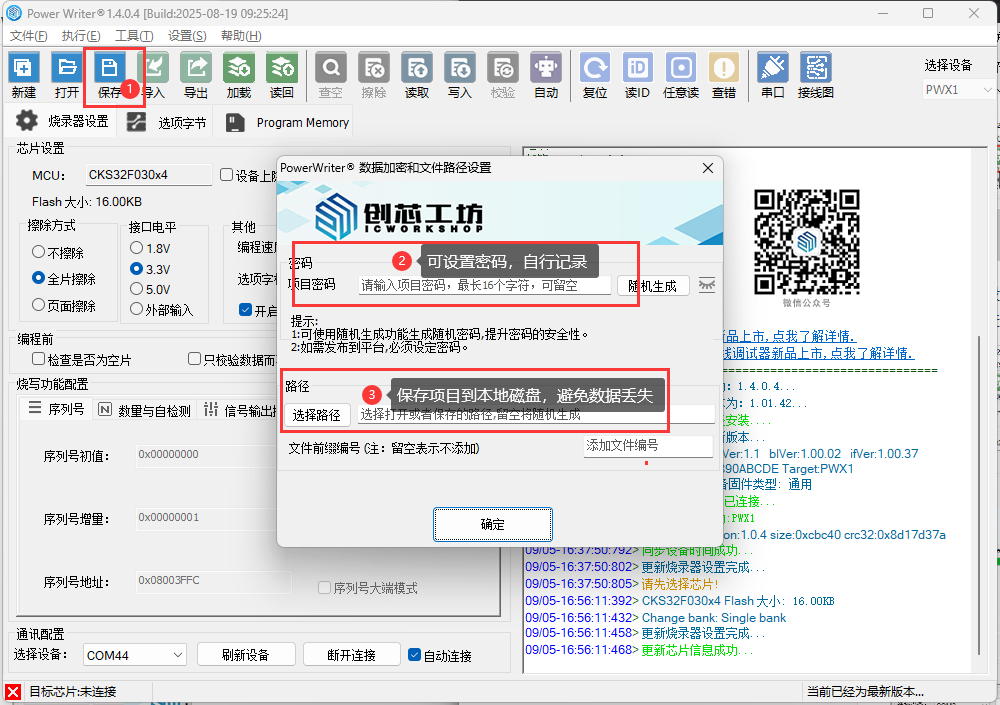Click the 序列号地址 0x08003FFC field

click(214, 581)
